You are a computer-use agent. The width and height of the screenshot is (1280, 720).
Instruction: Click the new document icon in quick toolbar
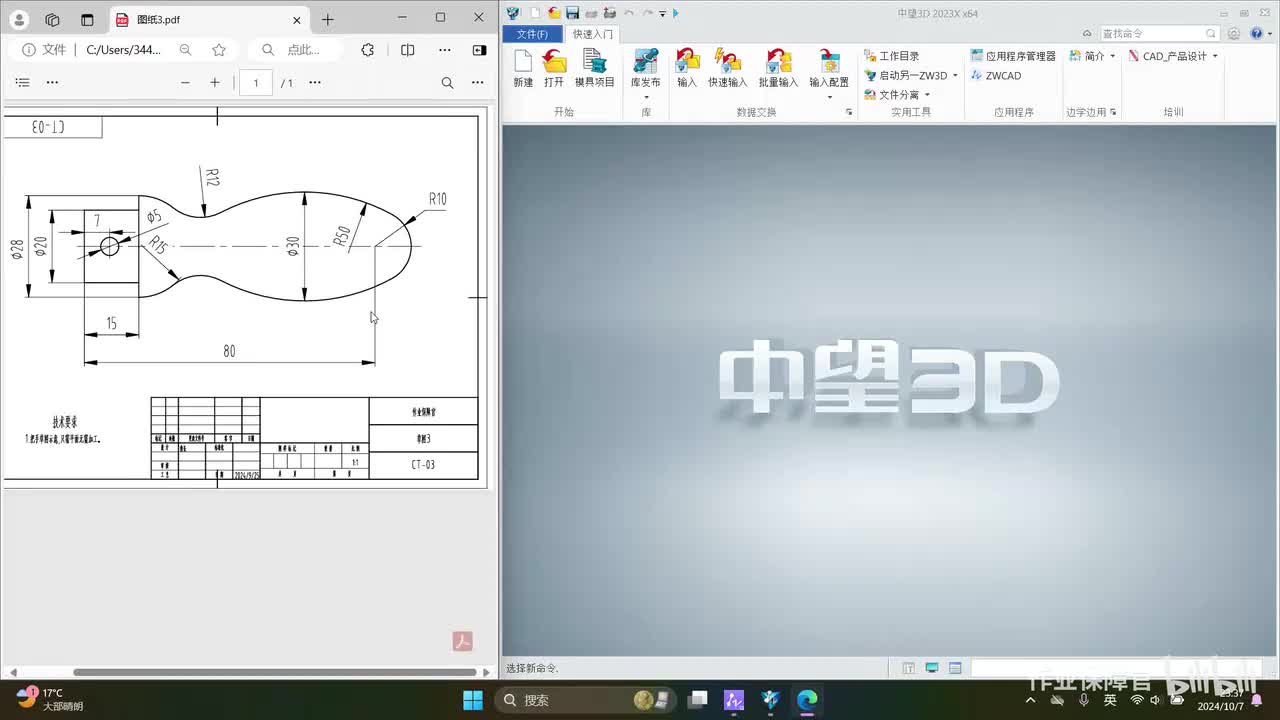535,13
